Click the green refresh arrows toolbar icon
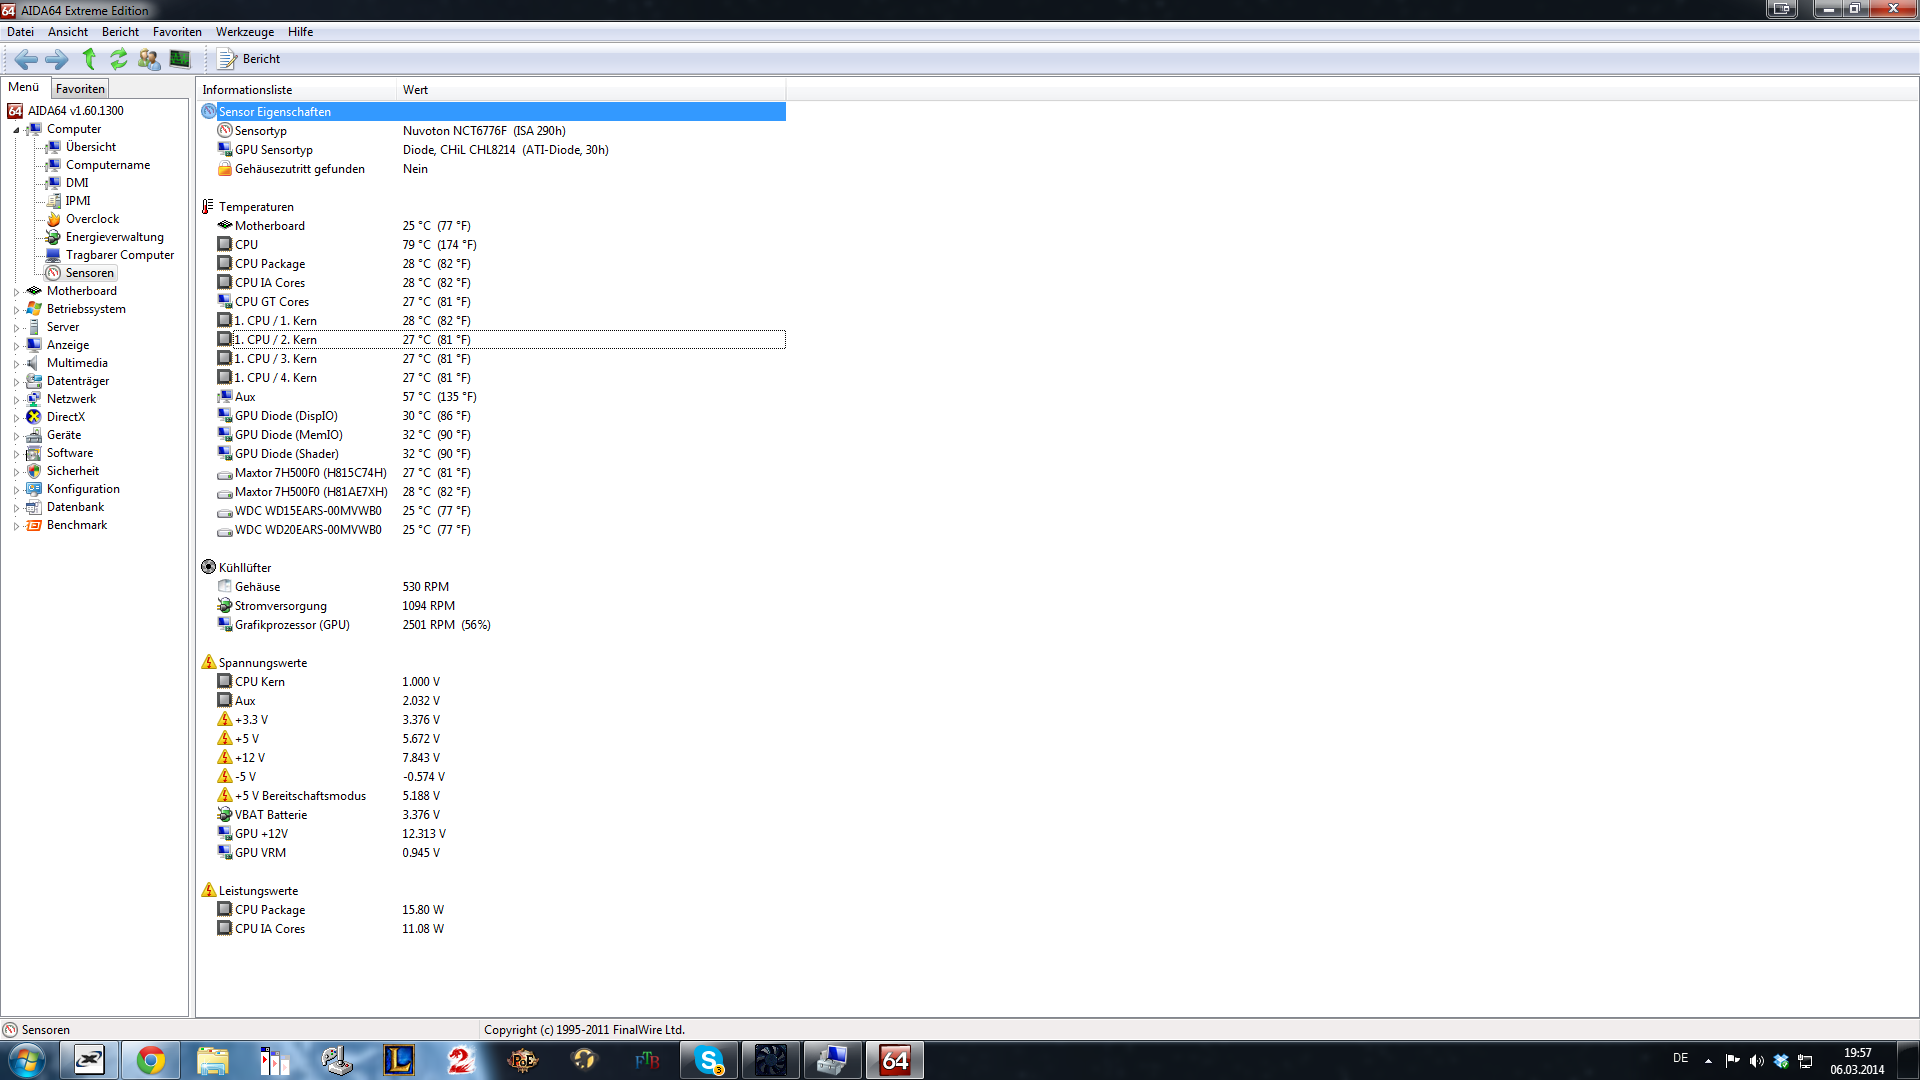The image size is (1920, 1080). tap(119, 59)
